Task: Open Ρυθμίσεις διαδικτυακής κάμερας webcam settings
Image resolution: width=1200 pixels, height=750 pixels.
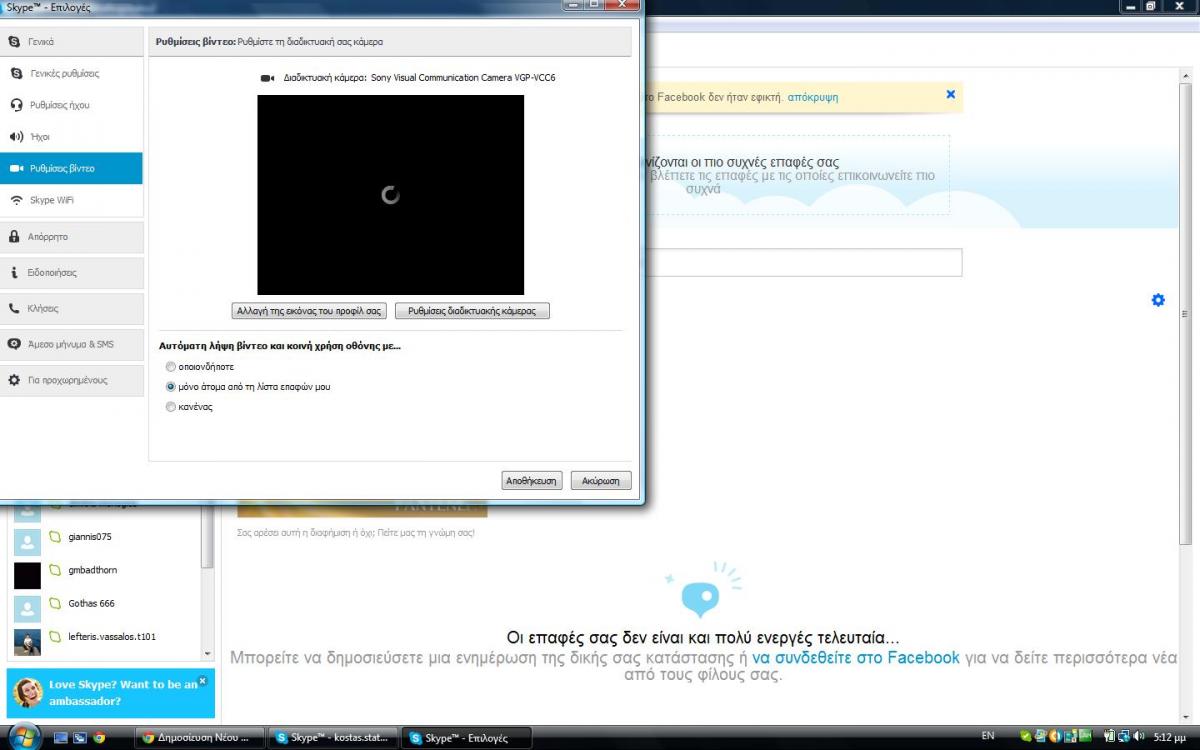Action: coord(472,311)
